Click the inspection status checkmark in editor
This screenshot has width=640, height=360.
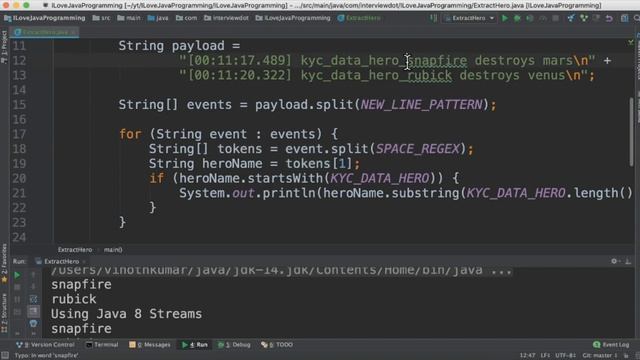(x=631, y=42)
